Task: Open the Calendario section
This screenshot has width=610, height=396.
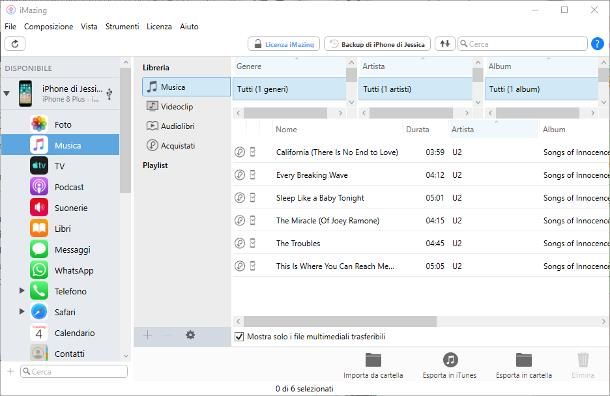Action: 60,333
